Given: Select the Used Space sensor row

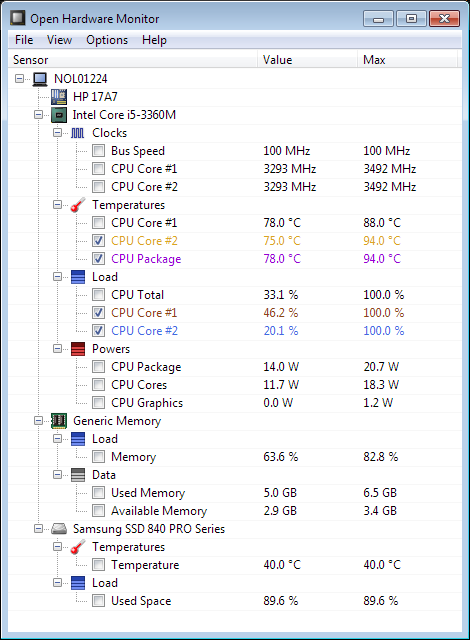Looking at the screenshot, I should [x=235, y=601].
